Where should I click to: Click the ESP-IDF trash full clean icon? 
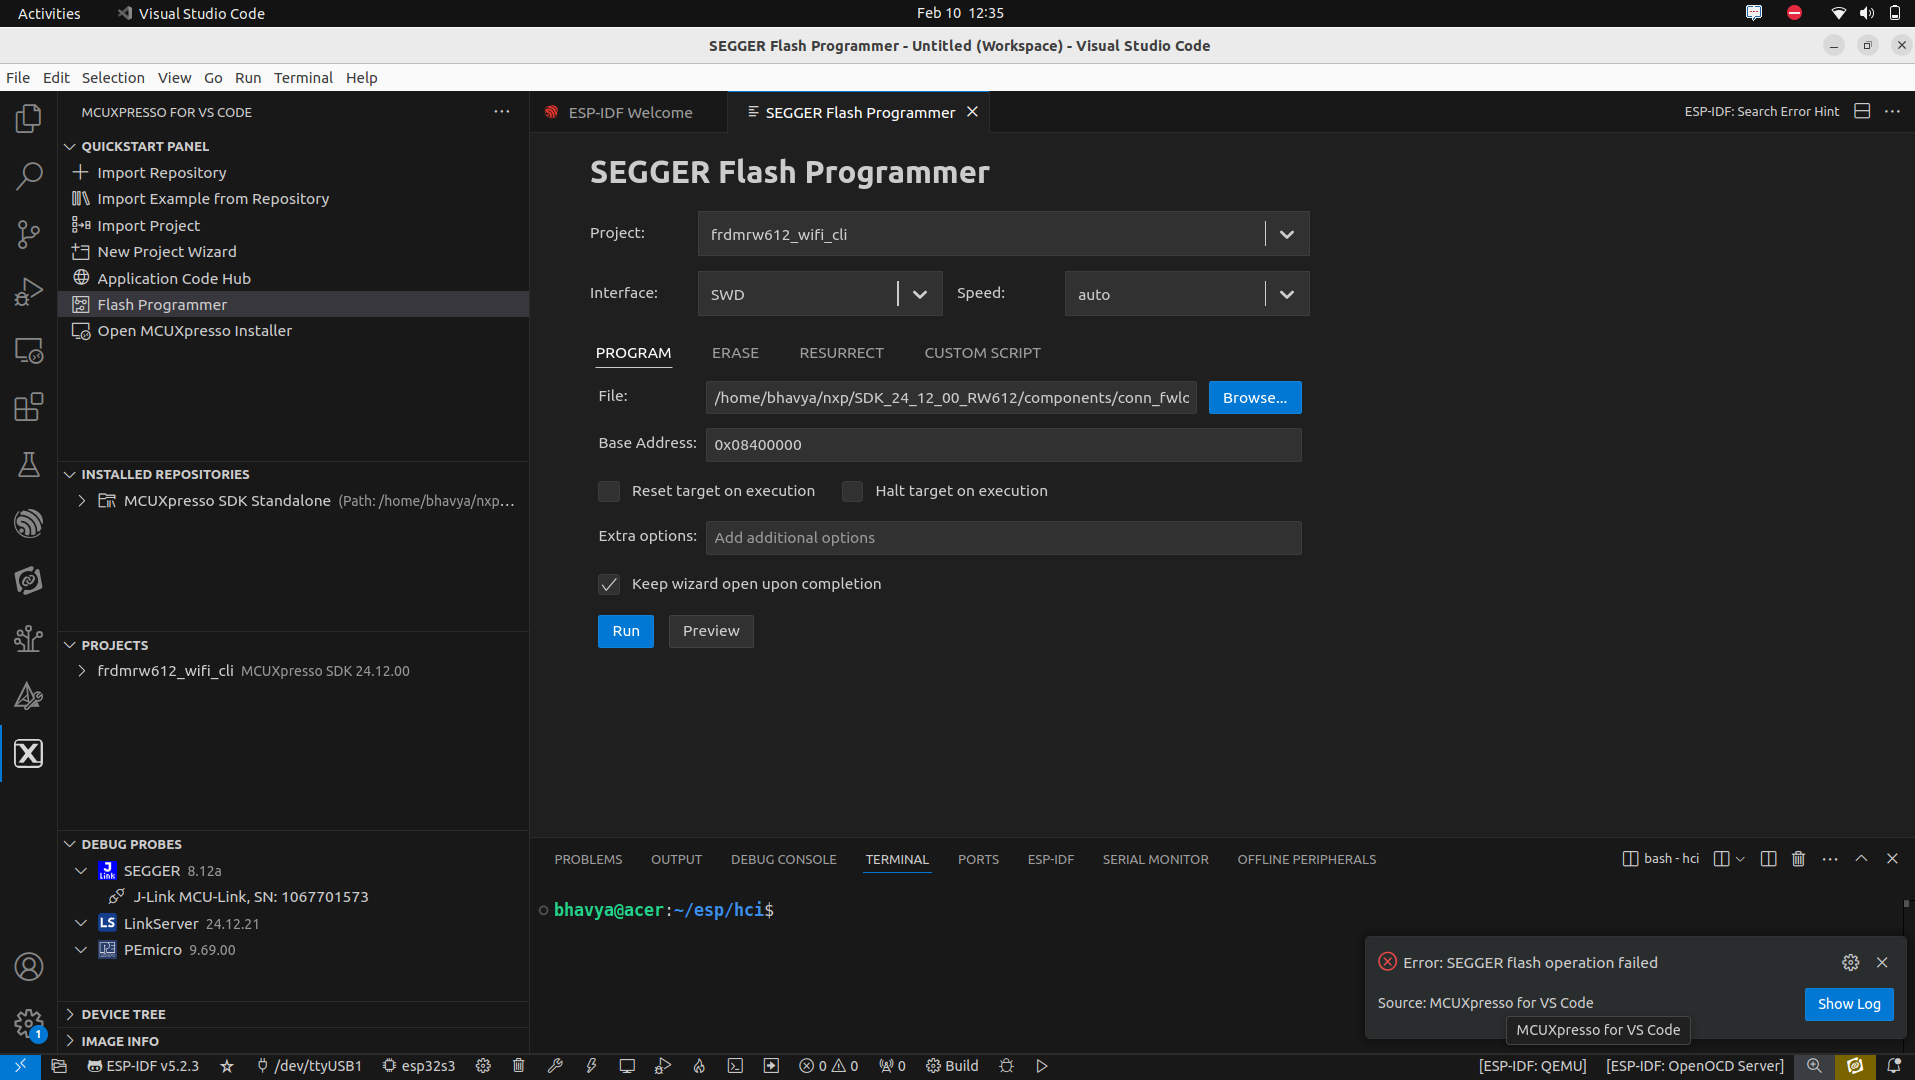point(518,1066)
